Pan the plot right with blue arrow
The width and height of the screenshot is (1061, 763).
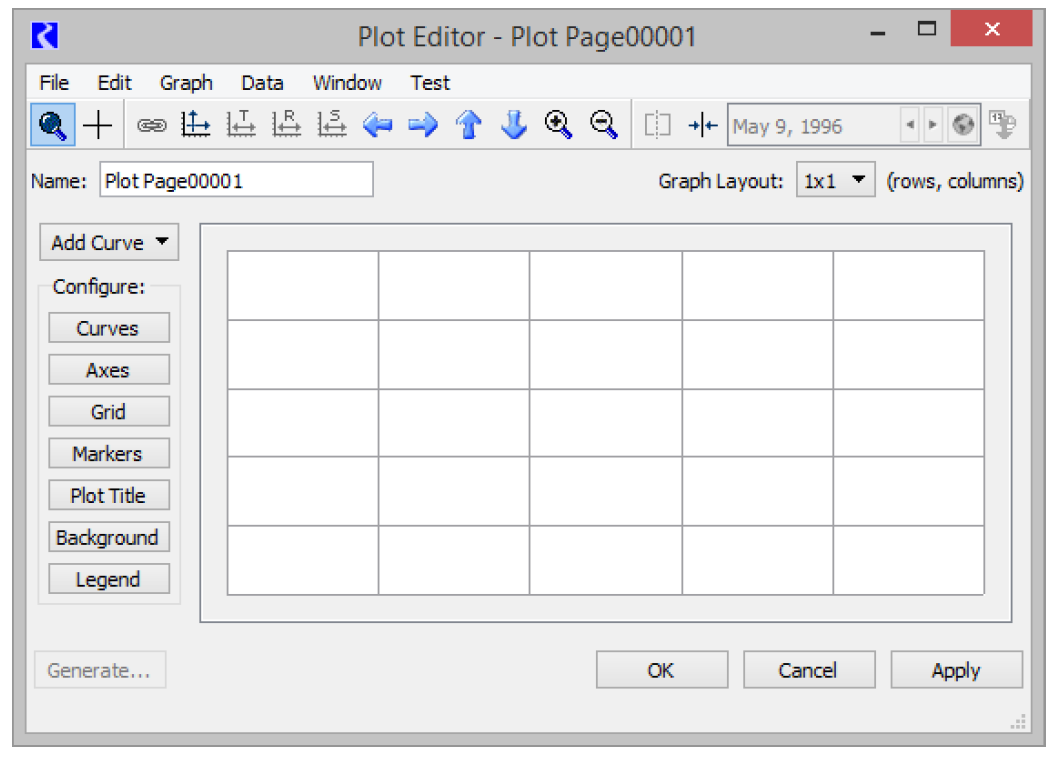tap(423, 126)
